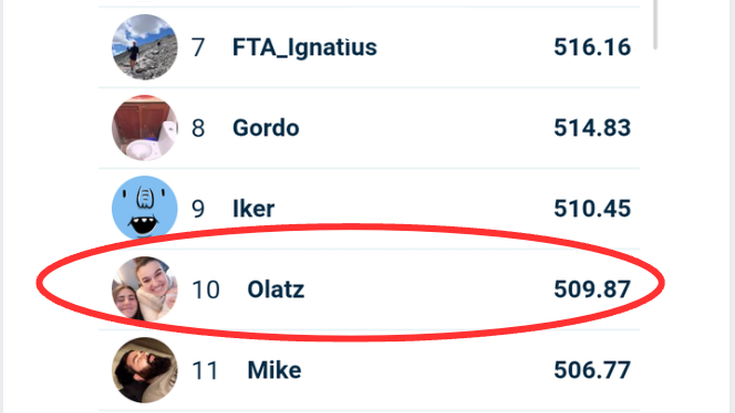Click rank number 8 beside Gordo

[198, 128]
